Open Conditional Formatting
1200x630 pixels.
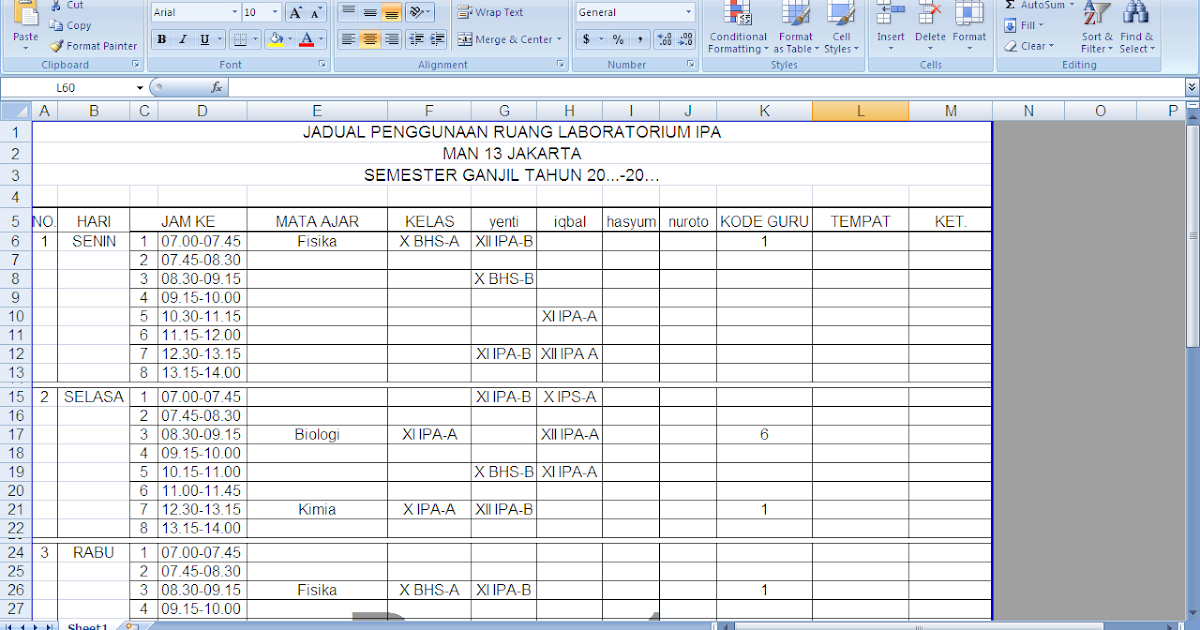click(737, 30)
